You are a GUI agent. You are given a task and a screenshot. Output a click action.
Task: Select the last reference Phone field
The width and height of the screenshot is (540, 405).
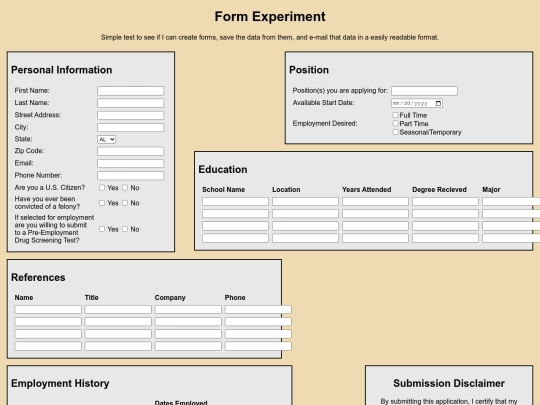click(258, 346)
